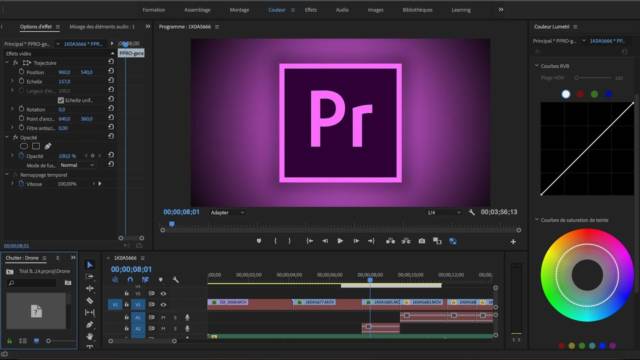Click the timeline timecode 00;00;08;01 field
The height and width of the screenshot is (360, 640).
click(131, 269)
